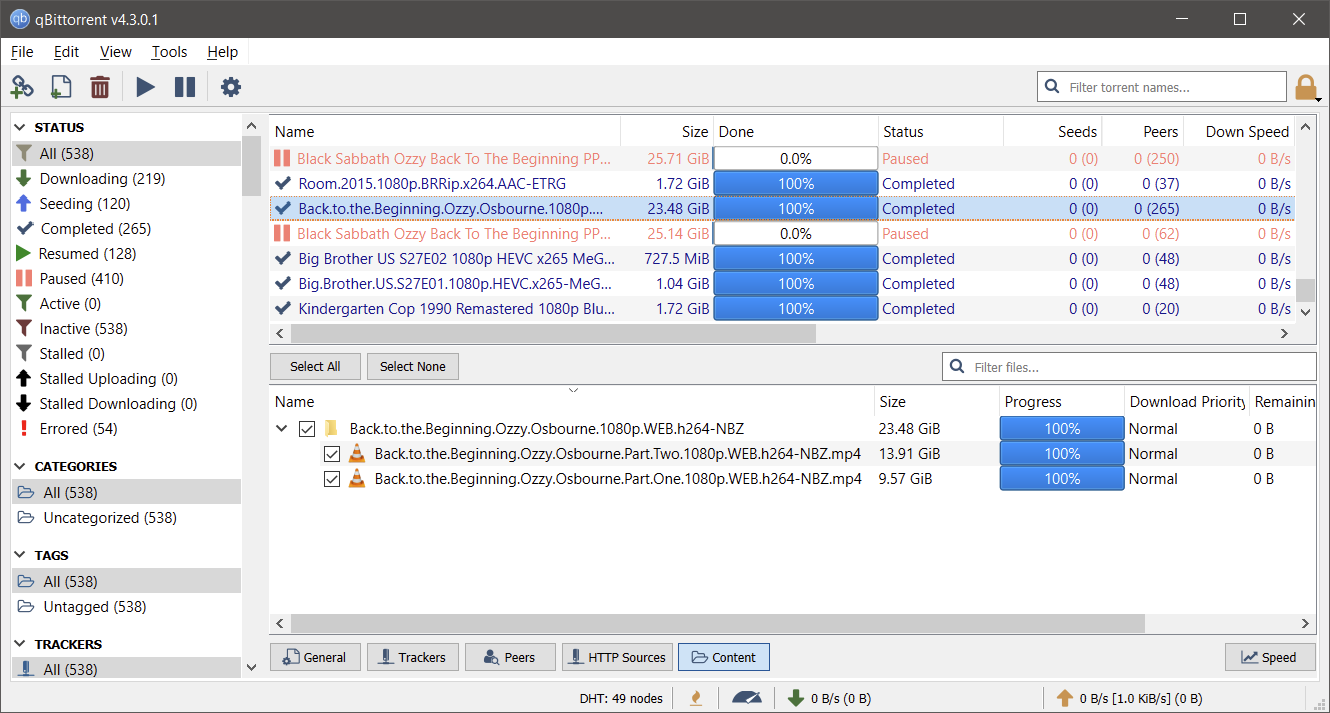The width and height of the screenshot is (1330, 713).
Task: Select the Big.Brother.US.S27E01 torrent row
Action: coord(782,284)
